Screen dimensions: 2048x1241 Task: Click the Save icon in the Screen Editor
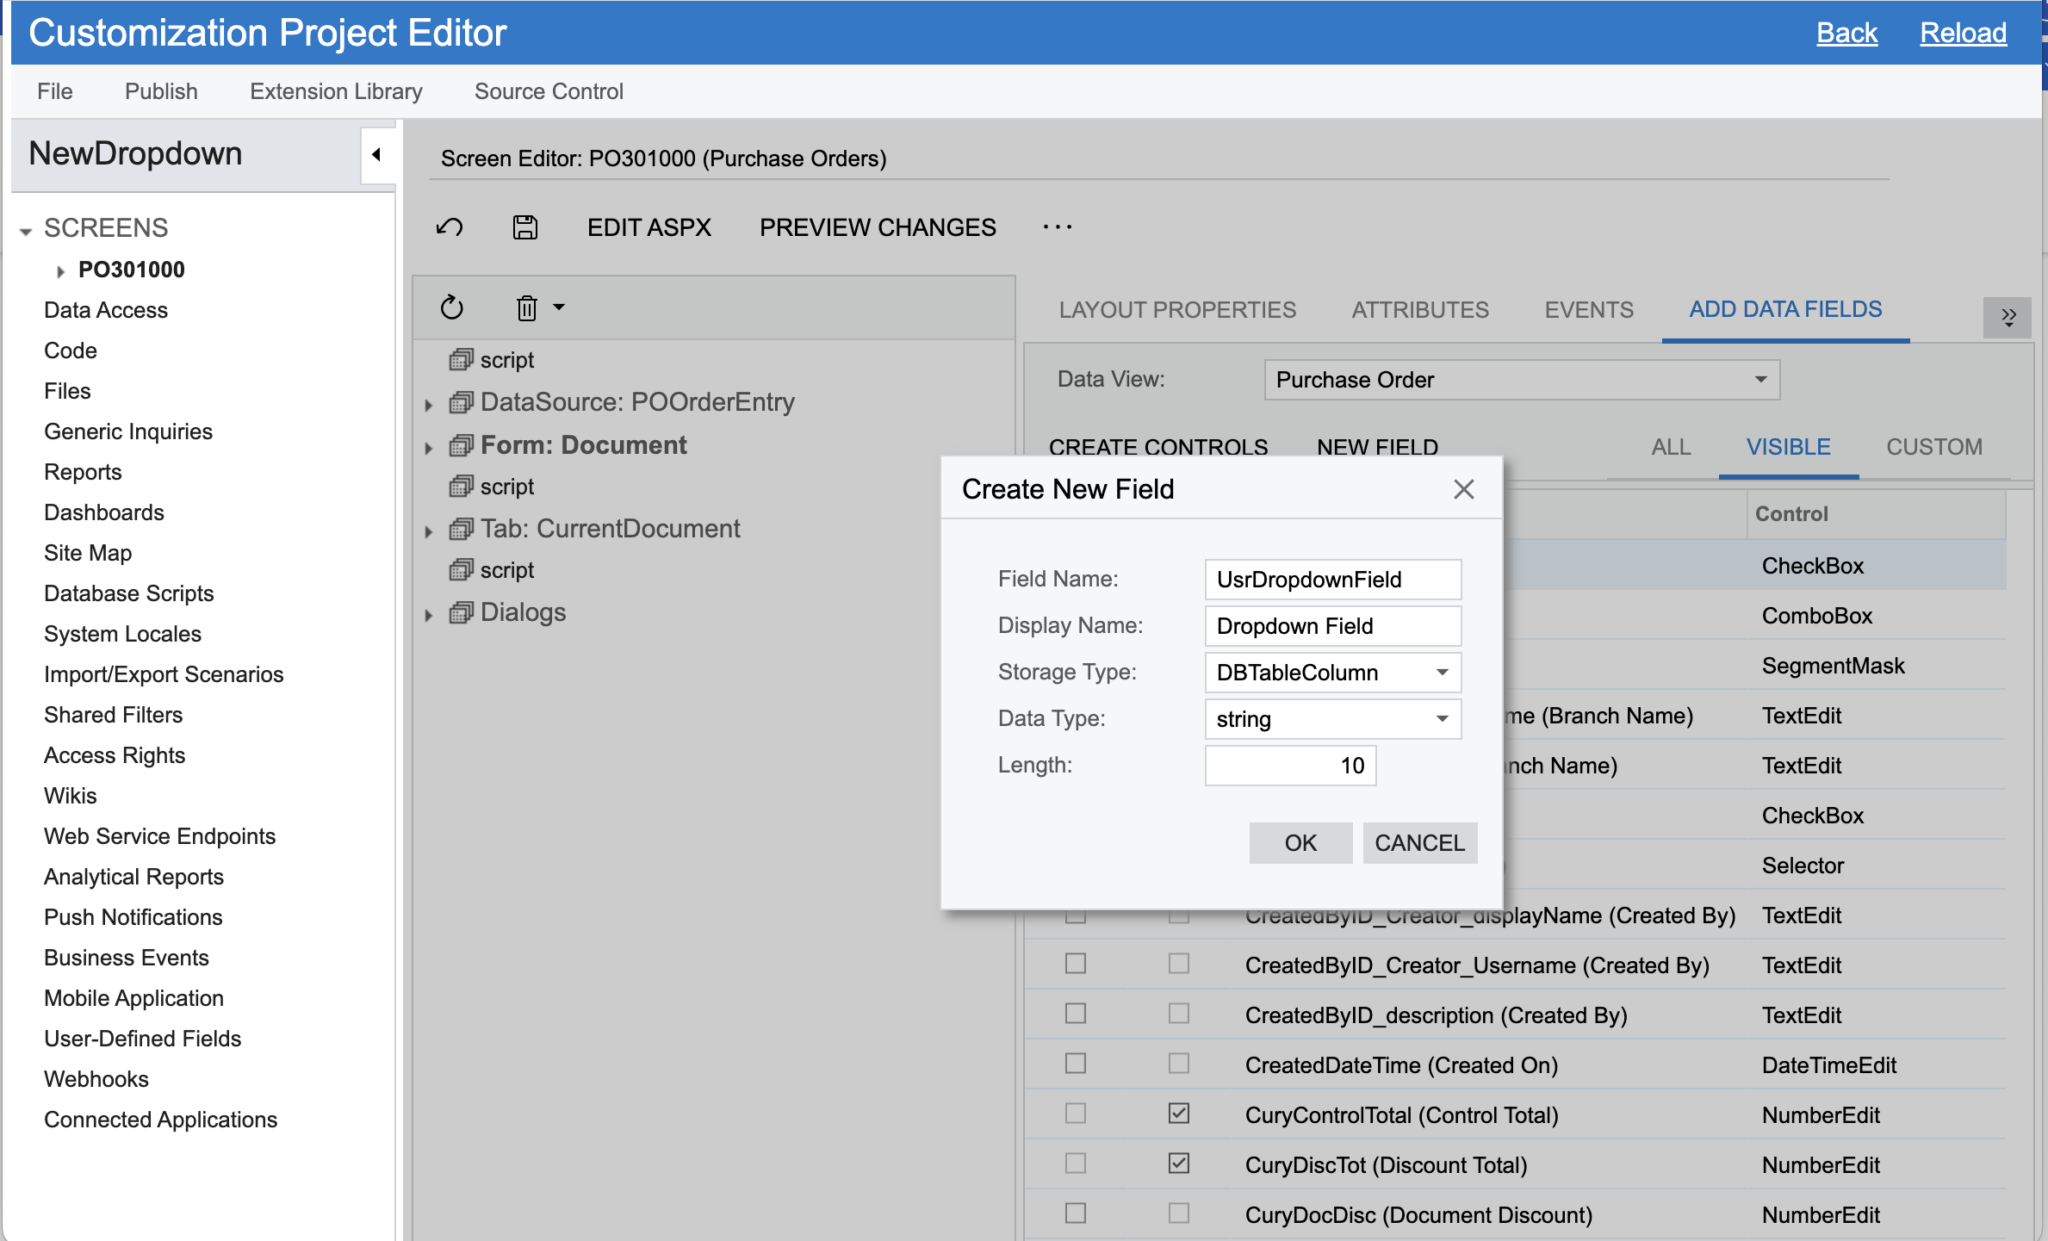(525, 227)
